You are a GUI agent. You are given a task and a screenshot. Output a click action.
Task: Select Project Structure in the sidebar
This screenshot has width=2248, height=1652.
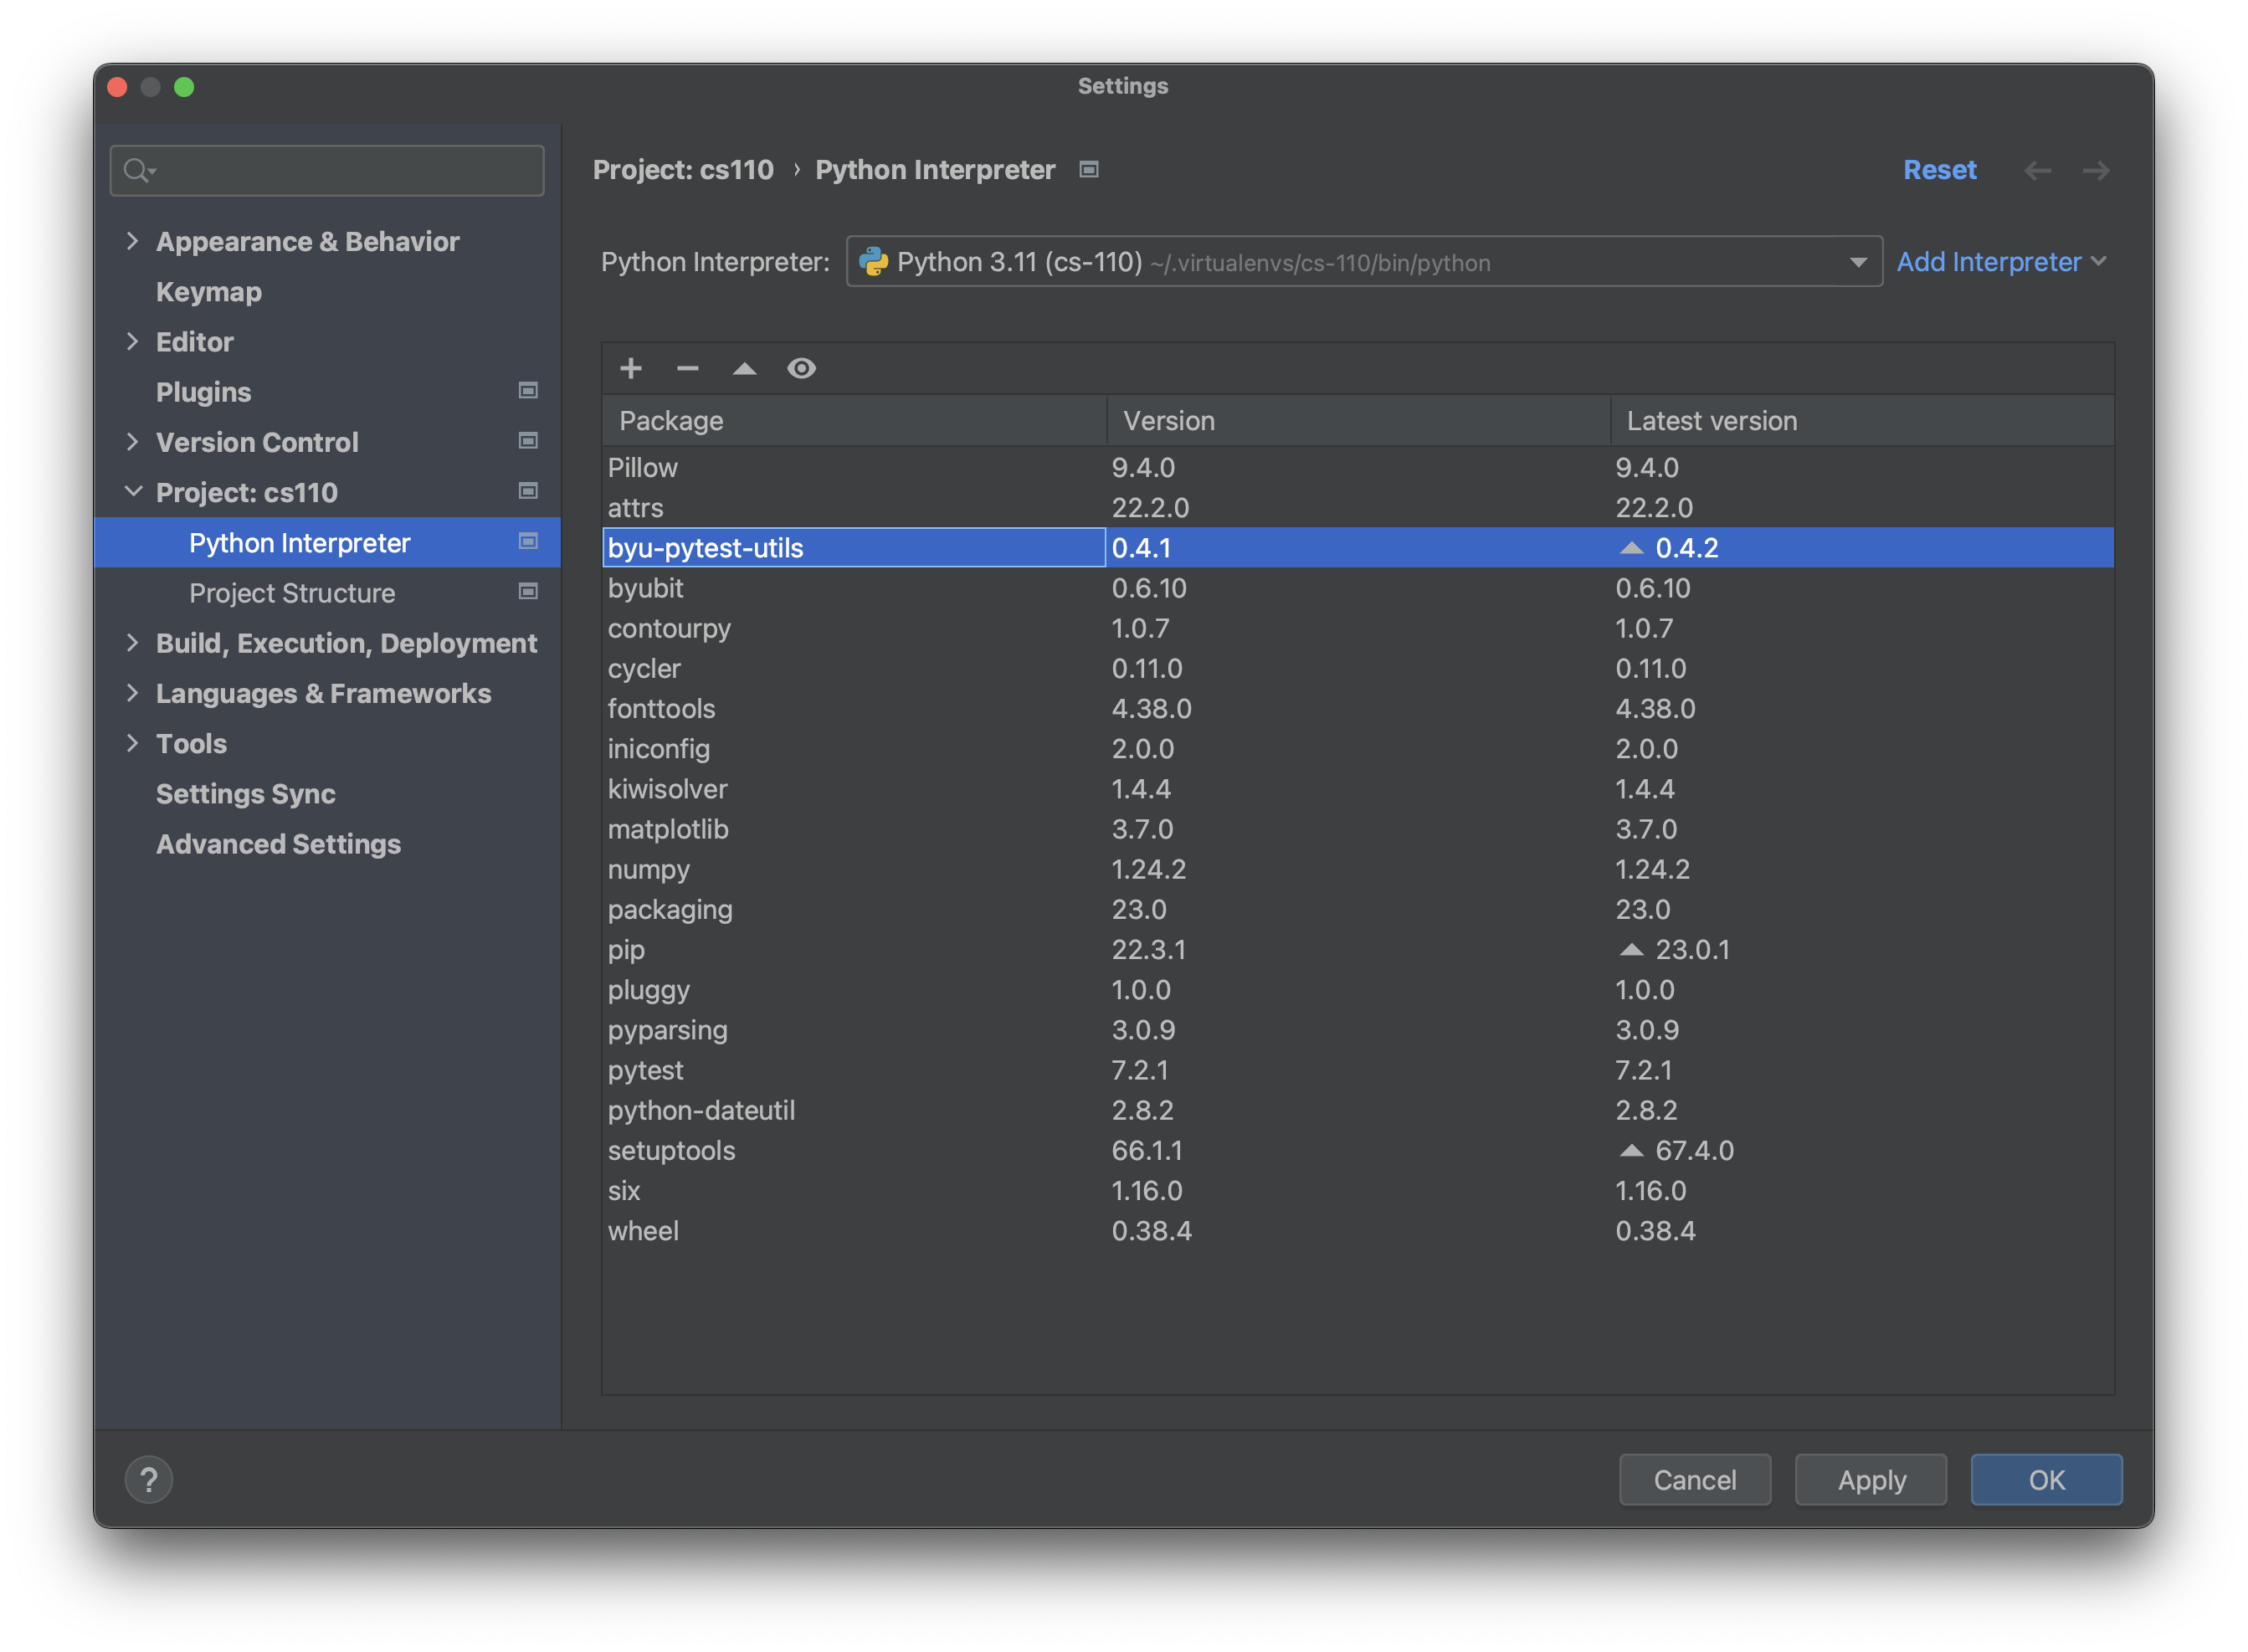click(x=292, y=592)
